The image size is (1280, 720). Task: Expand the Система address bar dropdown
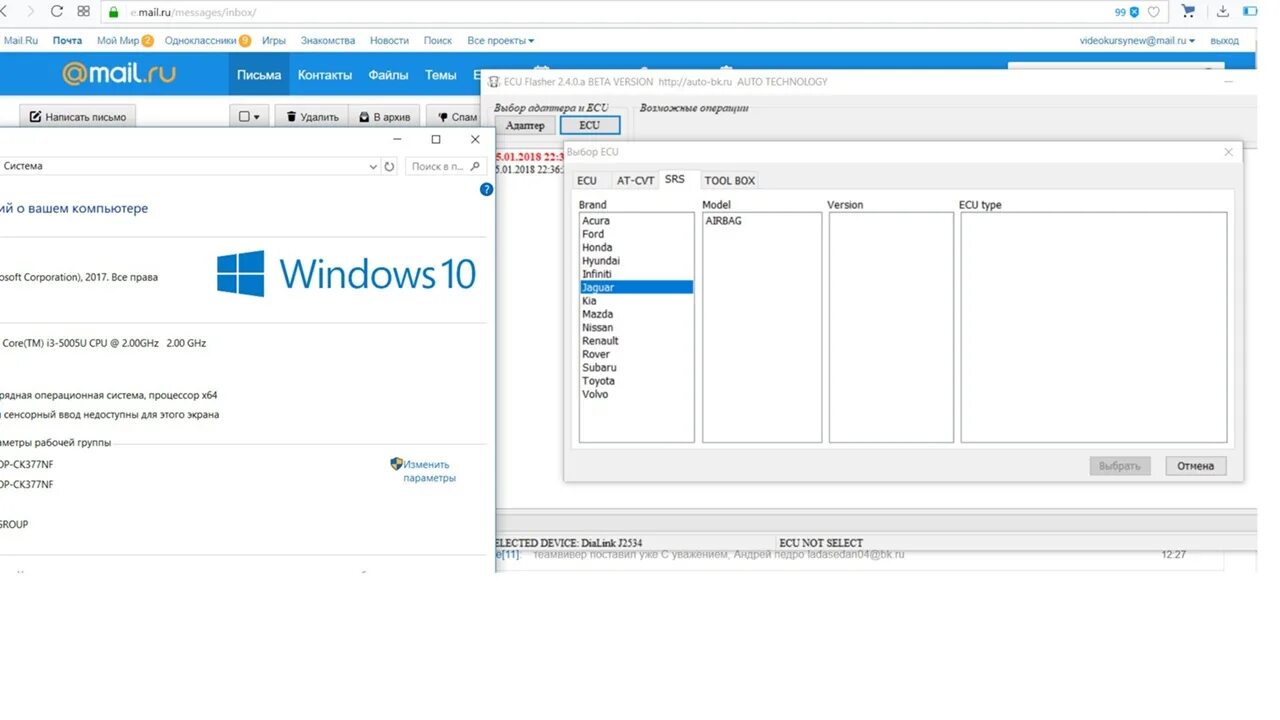(x=373, y=167)
